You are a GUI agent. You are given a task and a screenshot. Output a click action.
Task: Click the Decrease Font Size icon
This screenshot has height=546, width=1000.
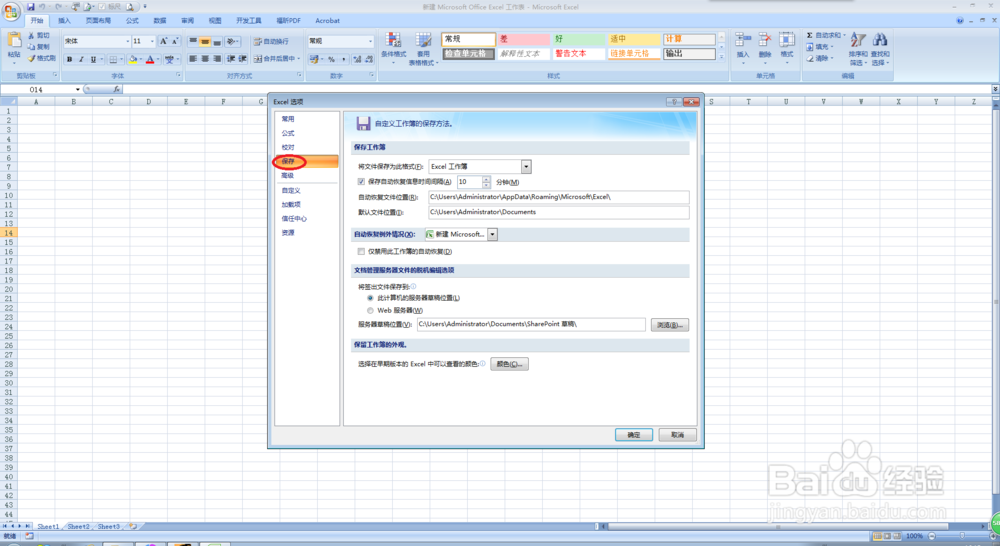[x=175, y=41]
